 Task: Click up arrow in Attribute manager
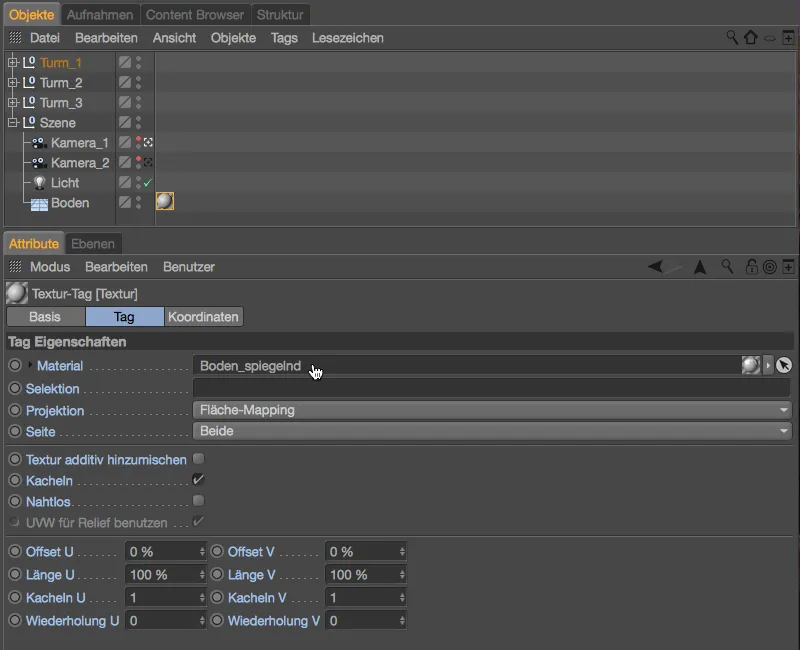click(x=700, y=267)
